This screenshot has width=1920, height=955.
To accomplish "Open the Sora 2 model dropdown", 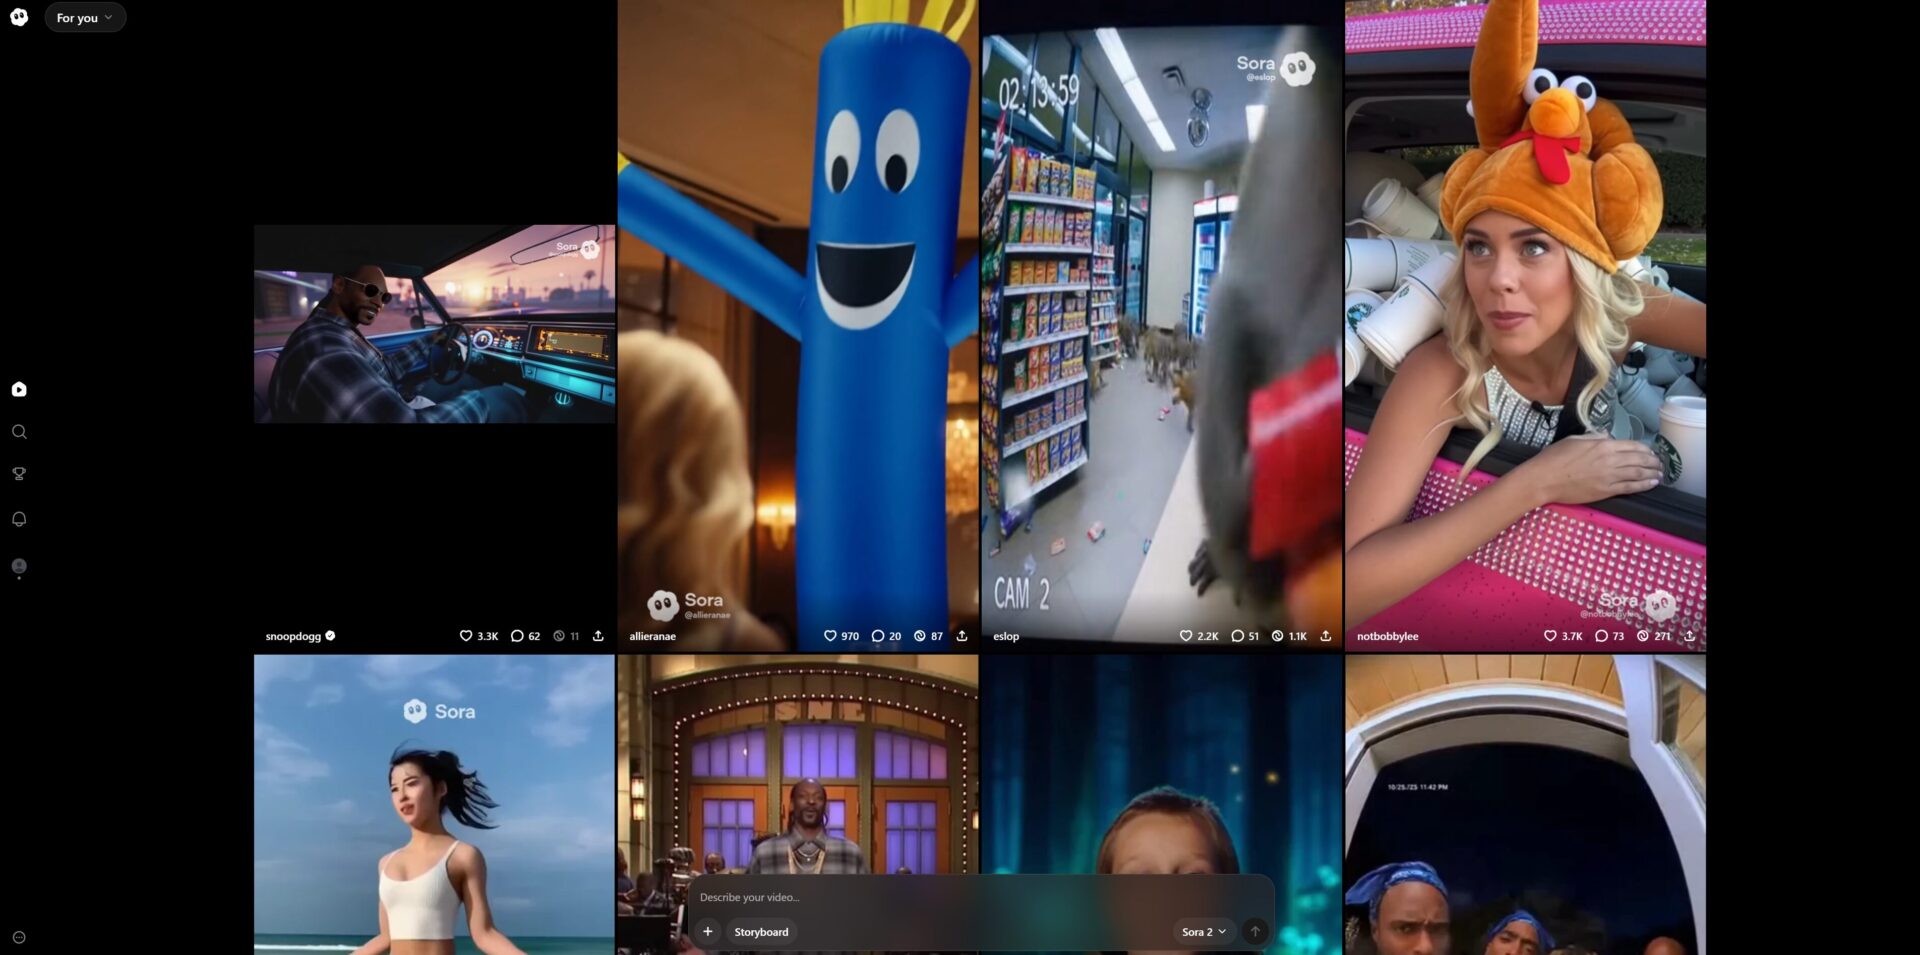I will tap(1203, 932).
